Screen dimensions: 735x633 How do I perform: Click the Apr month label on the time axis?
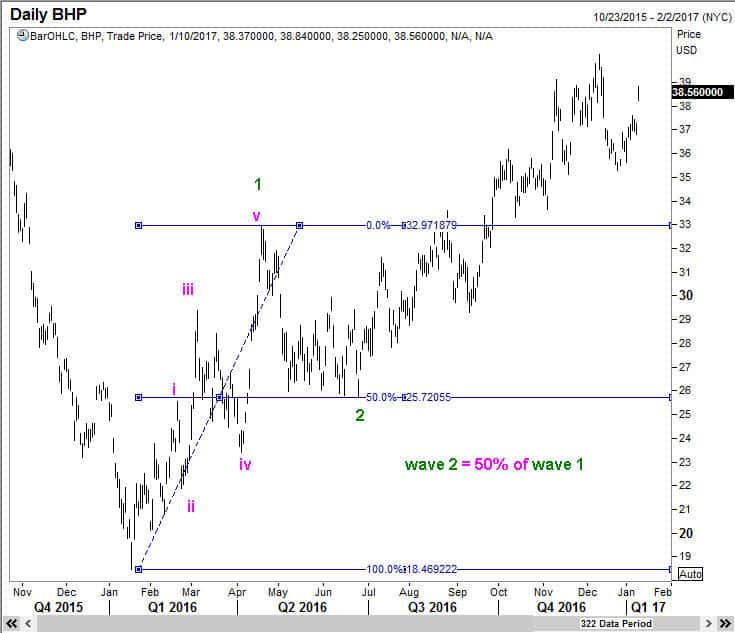tap(237, 592)
